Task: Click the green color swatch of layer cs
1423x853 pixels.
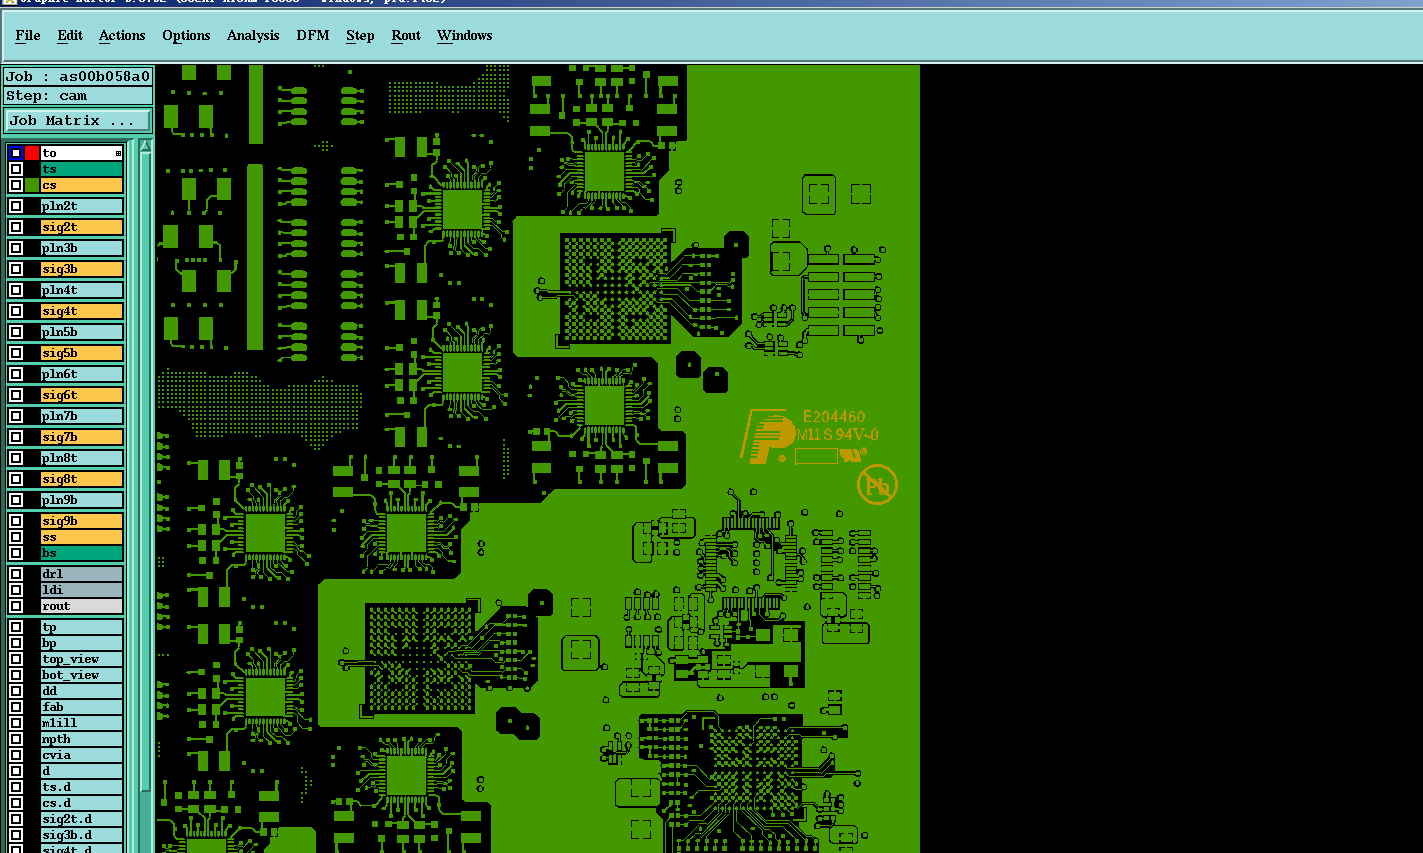Action: click(32, 185)
